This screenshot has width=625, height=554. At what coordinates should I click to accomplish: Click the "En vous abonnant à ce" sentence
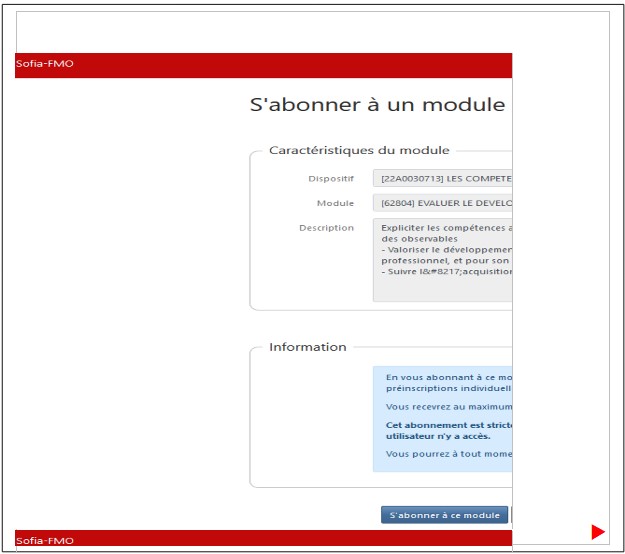448,377
